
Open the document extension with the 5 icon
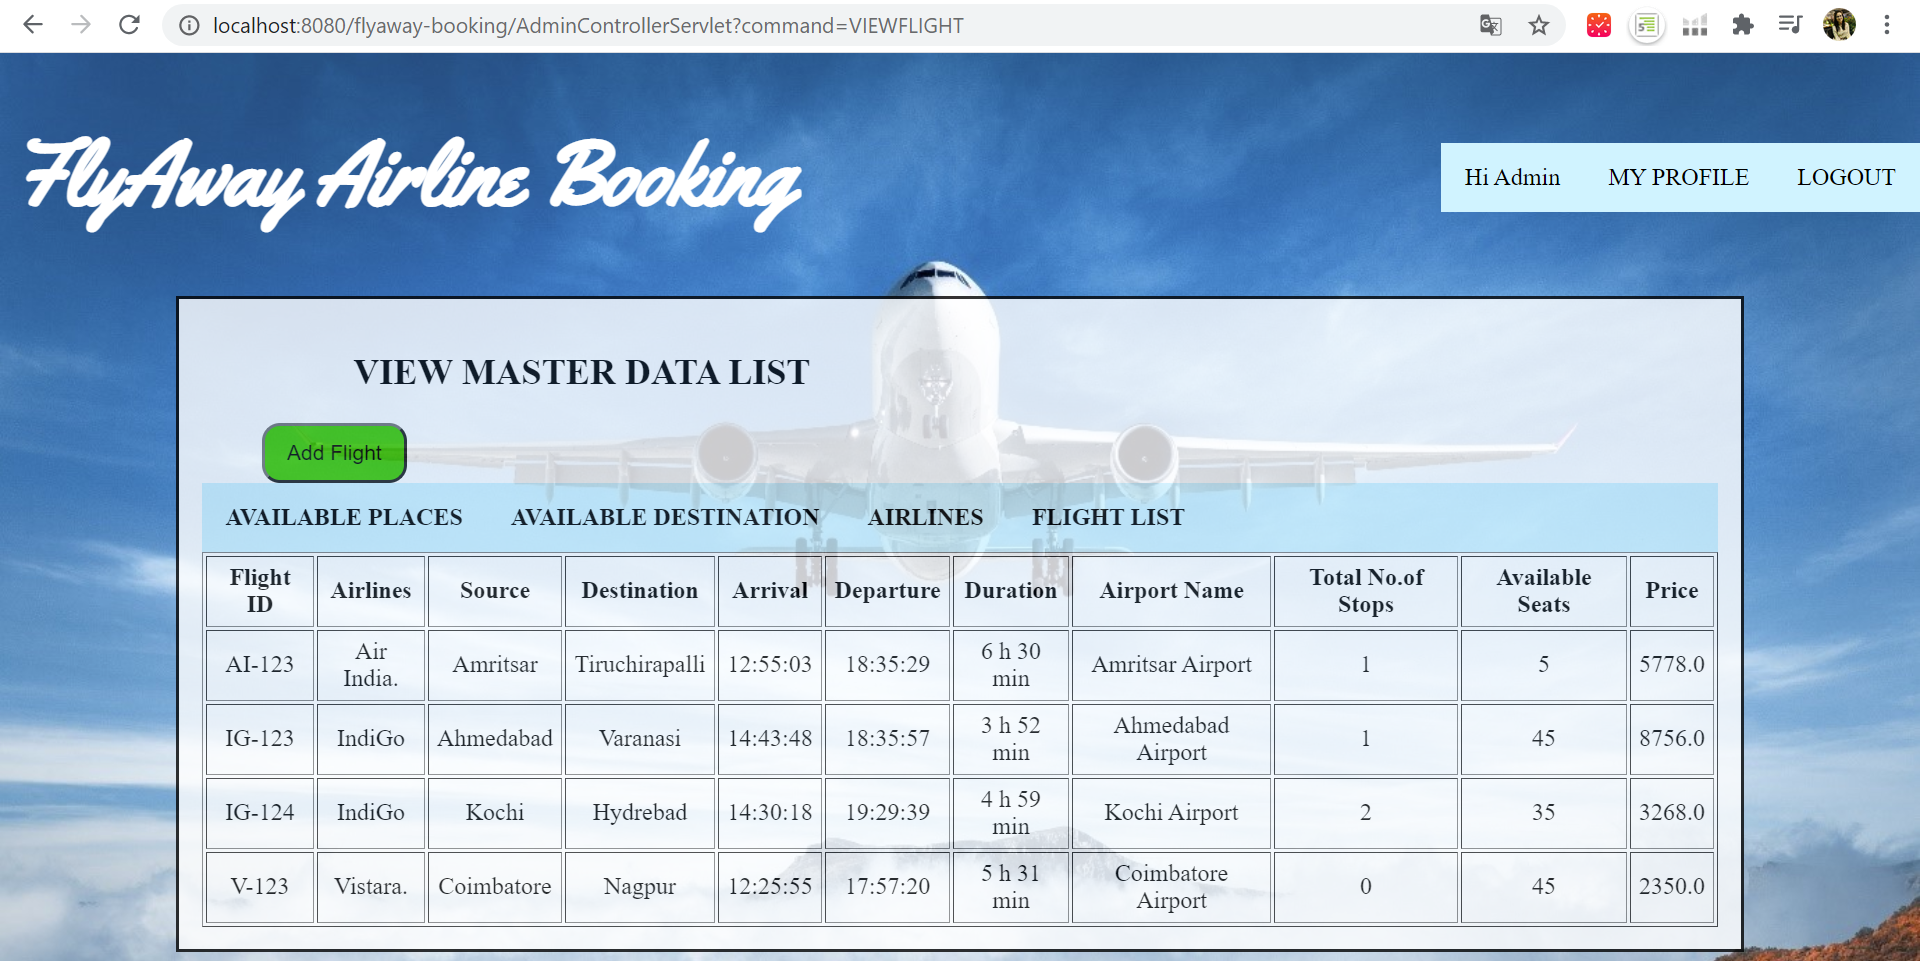click(1646, 25)
